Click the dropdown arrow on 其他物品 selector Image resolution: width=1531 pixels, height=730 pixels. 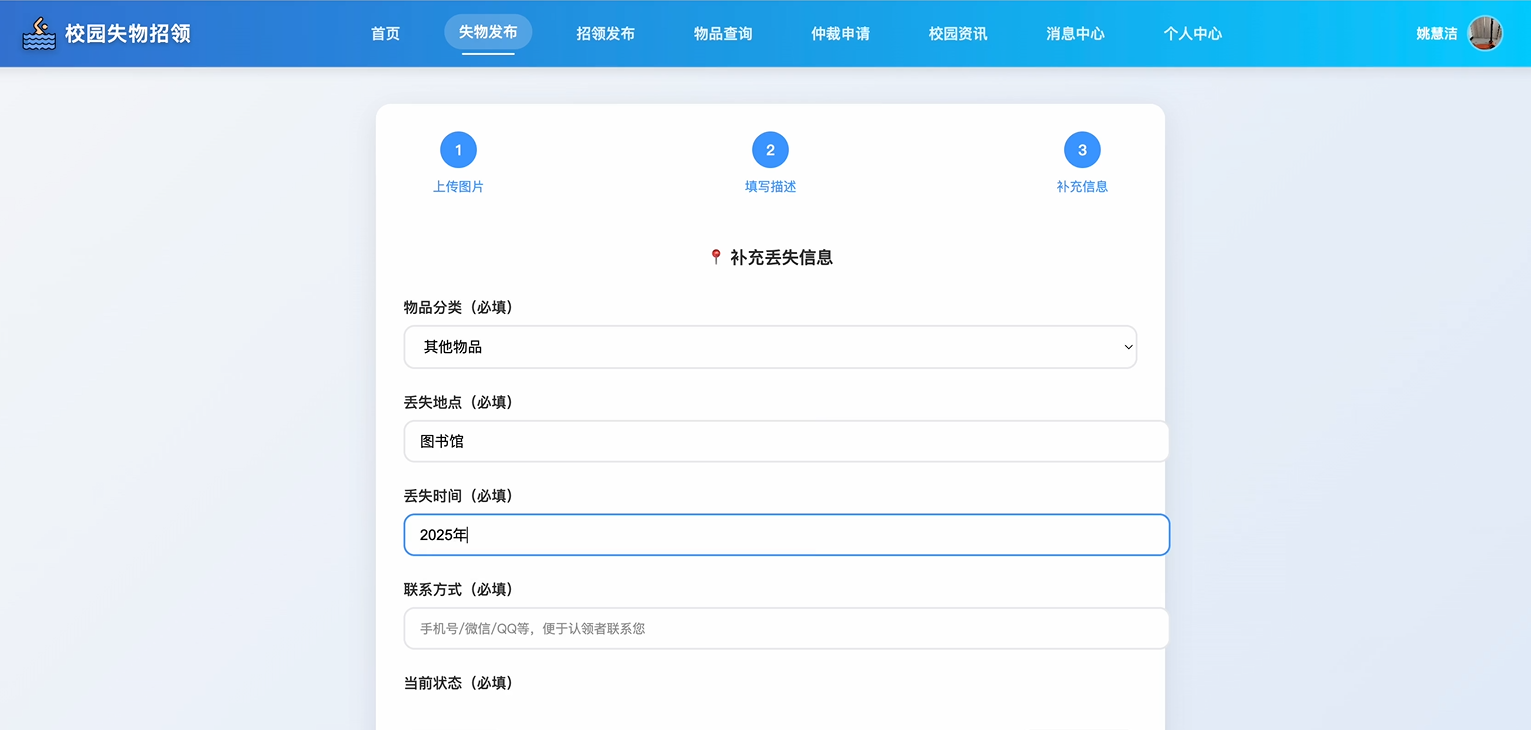[x=1129, y=347]
